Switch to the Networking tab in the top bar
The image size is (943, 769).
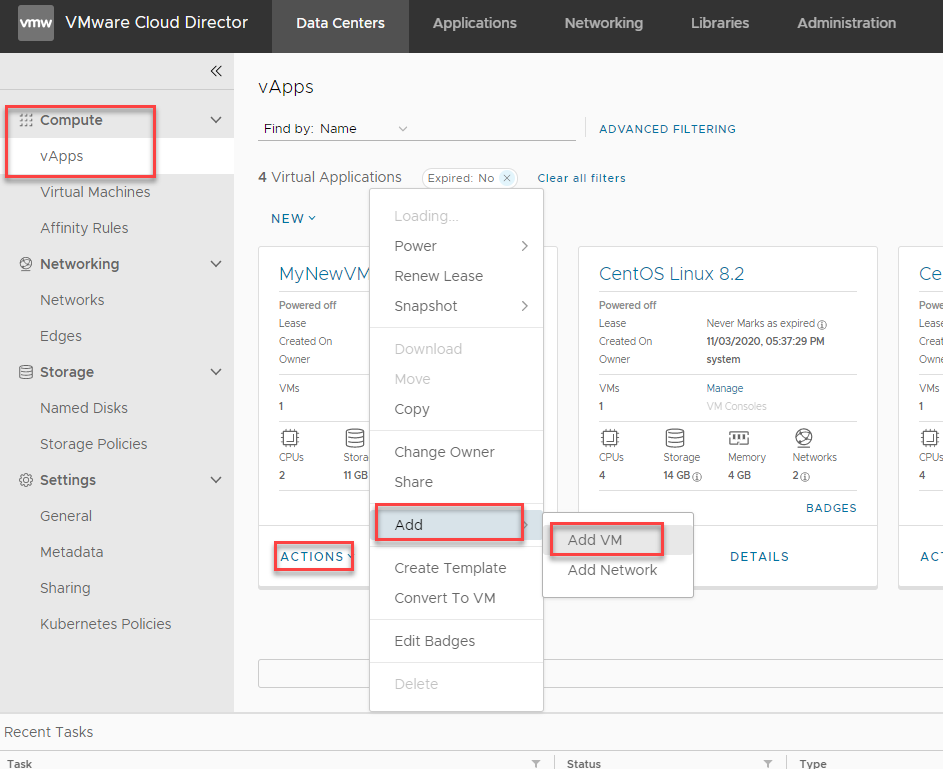[x=604, y=23]
